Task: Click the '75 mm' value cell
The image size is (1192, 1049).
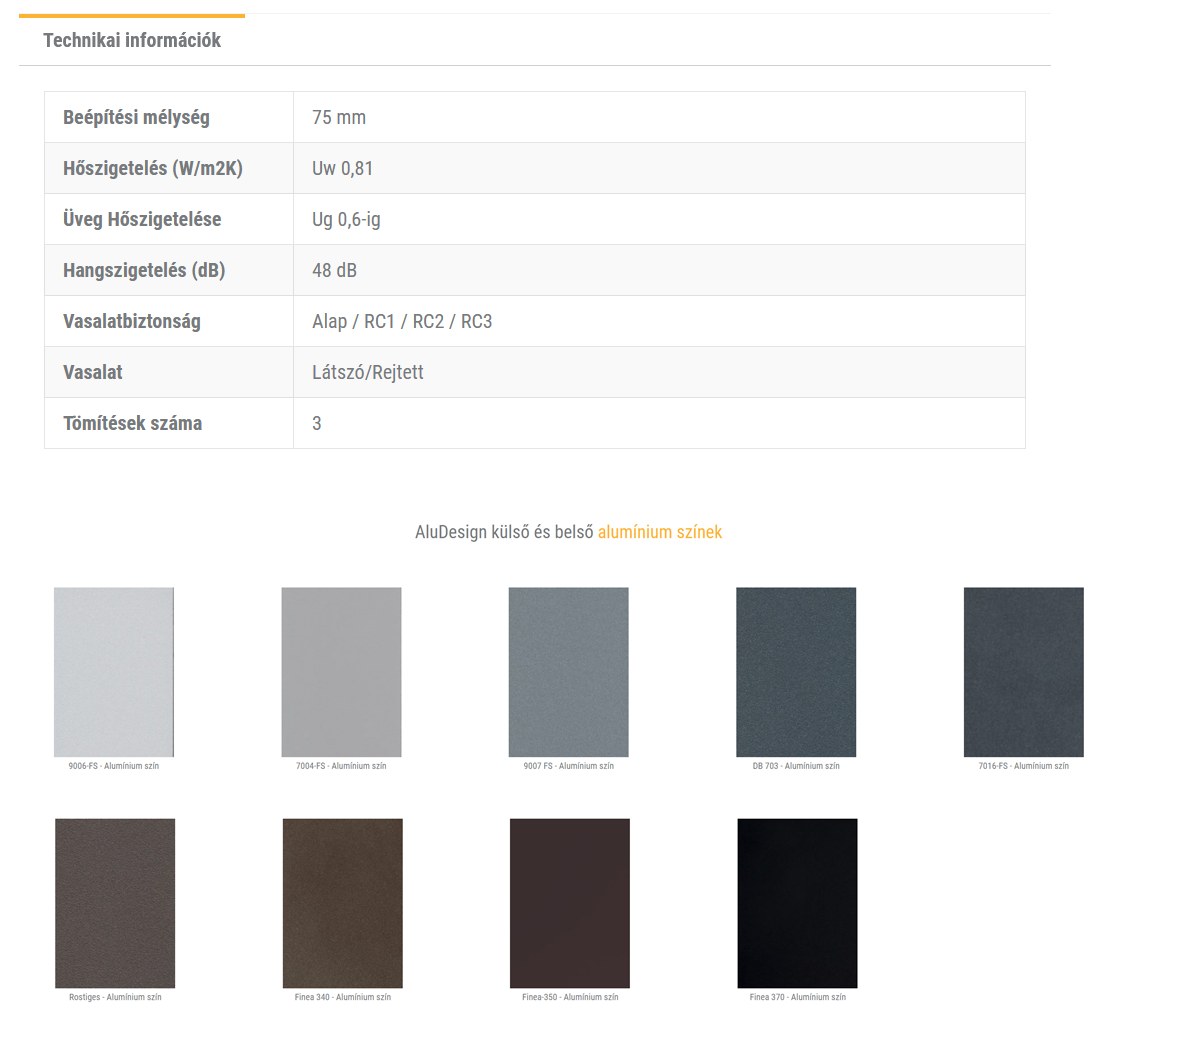Action: coord(659,117)
